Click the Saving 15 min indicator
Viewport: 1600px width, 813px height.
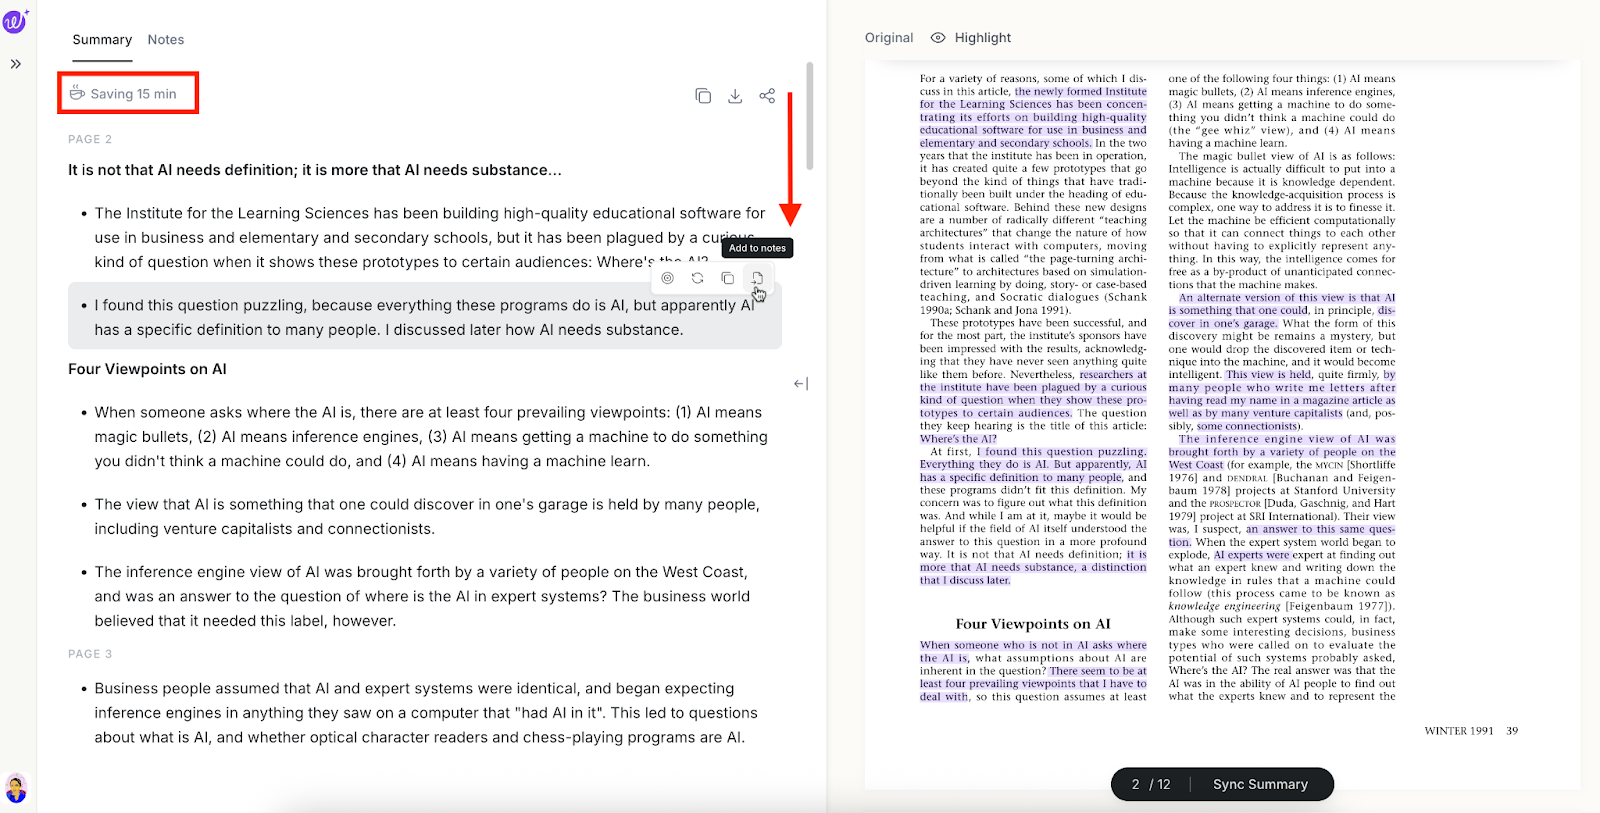point(123,94)
